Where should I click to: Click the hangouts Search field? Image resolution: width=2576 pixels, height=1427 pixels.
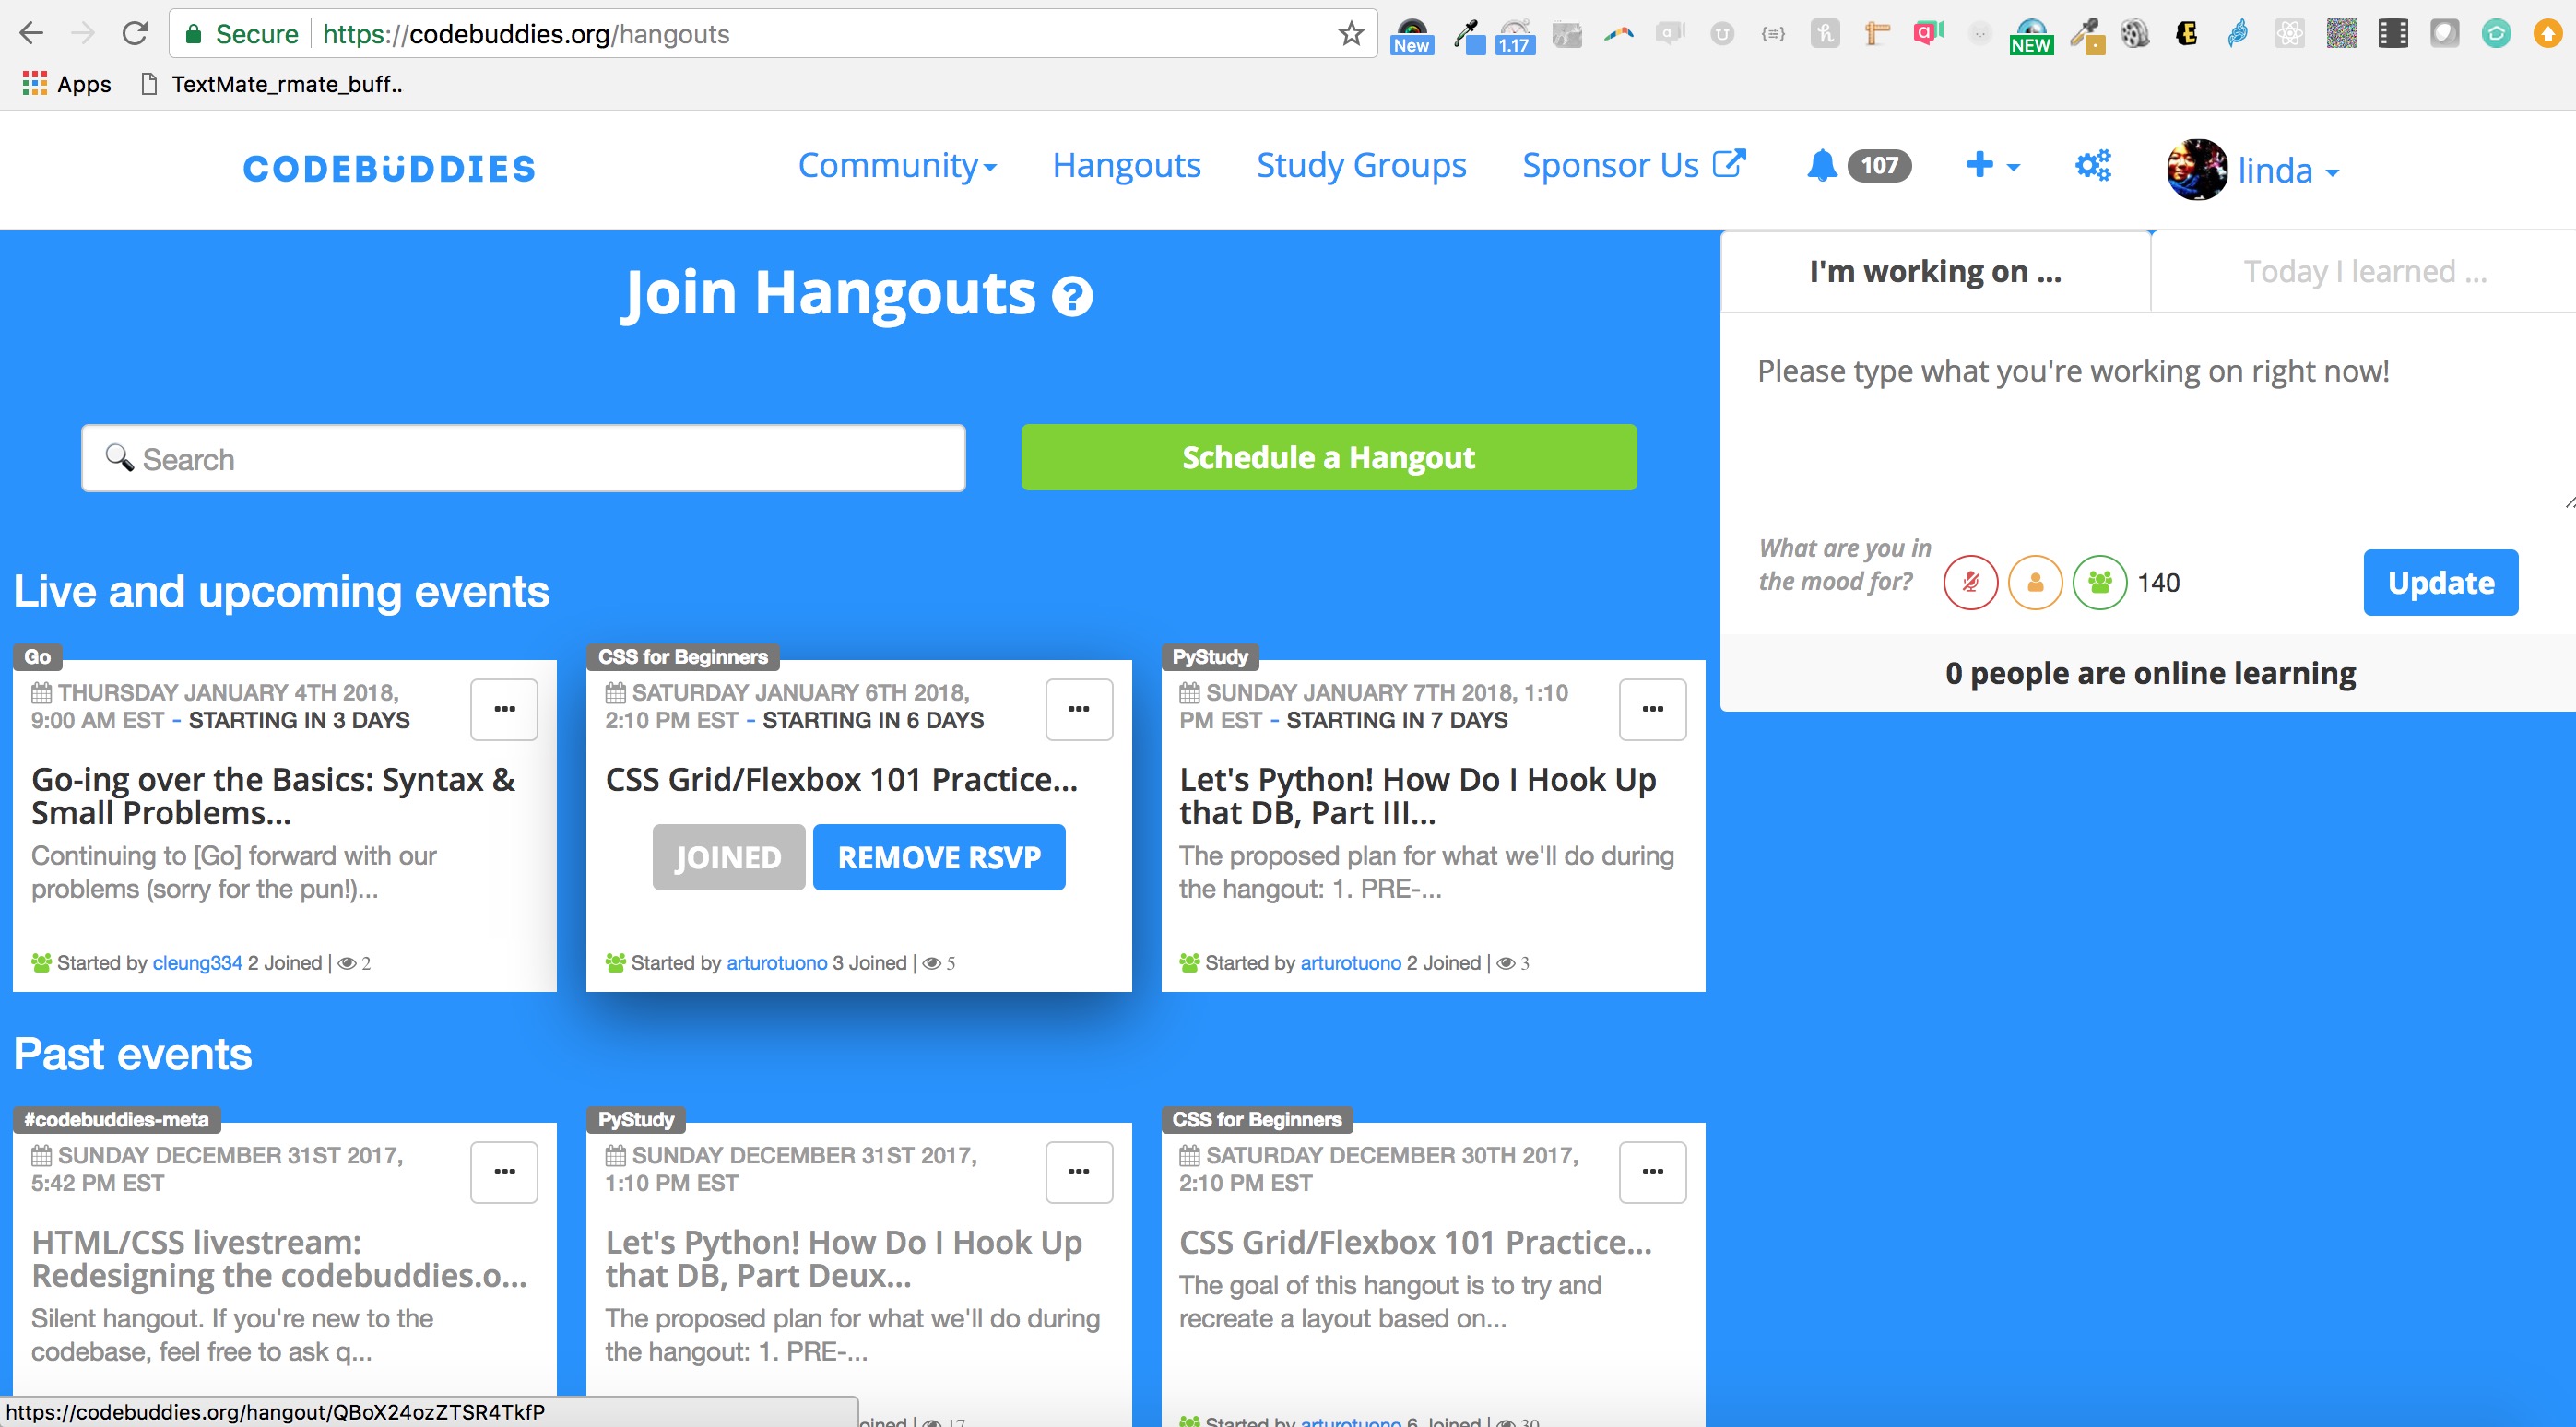pyautogui.click(x=523, y=459)
